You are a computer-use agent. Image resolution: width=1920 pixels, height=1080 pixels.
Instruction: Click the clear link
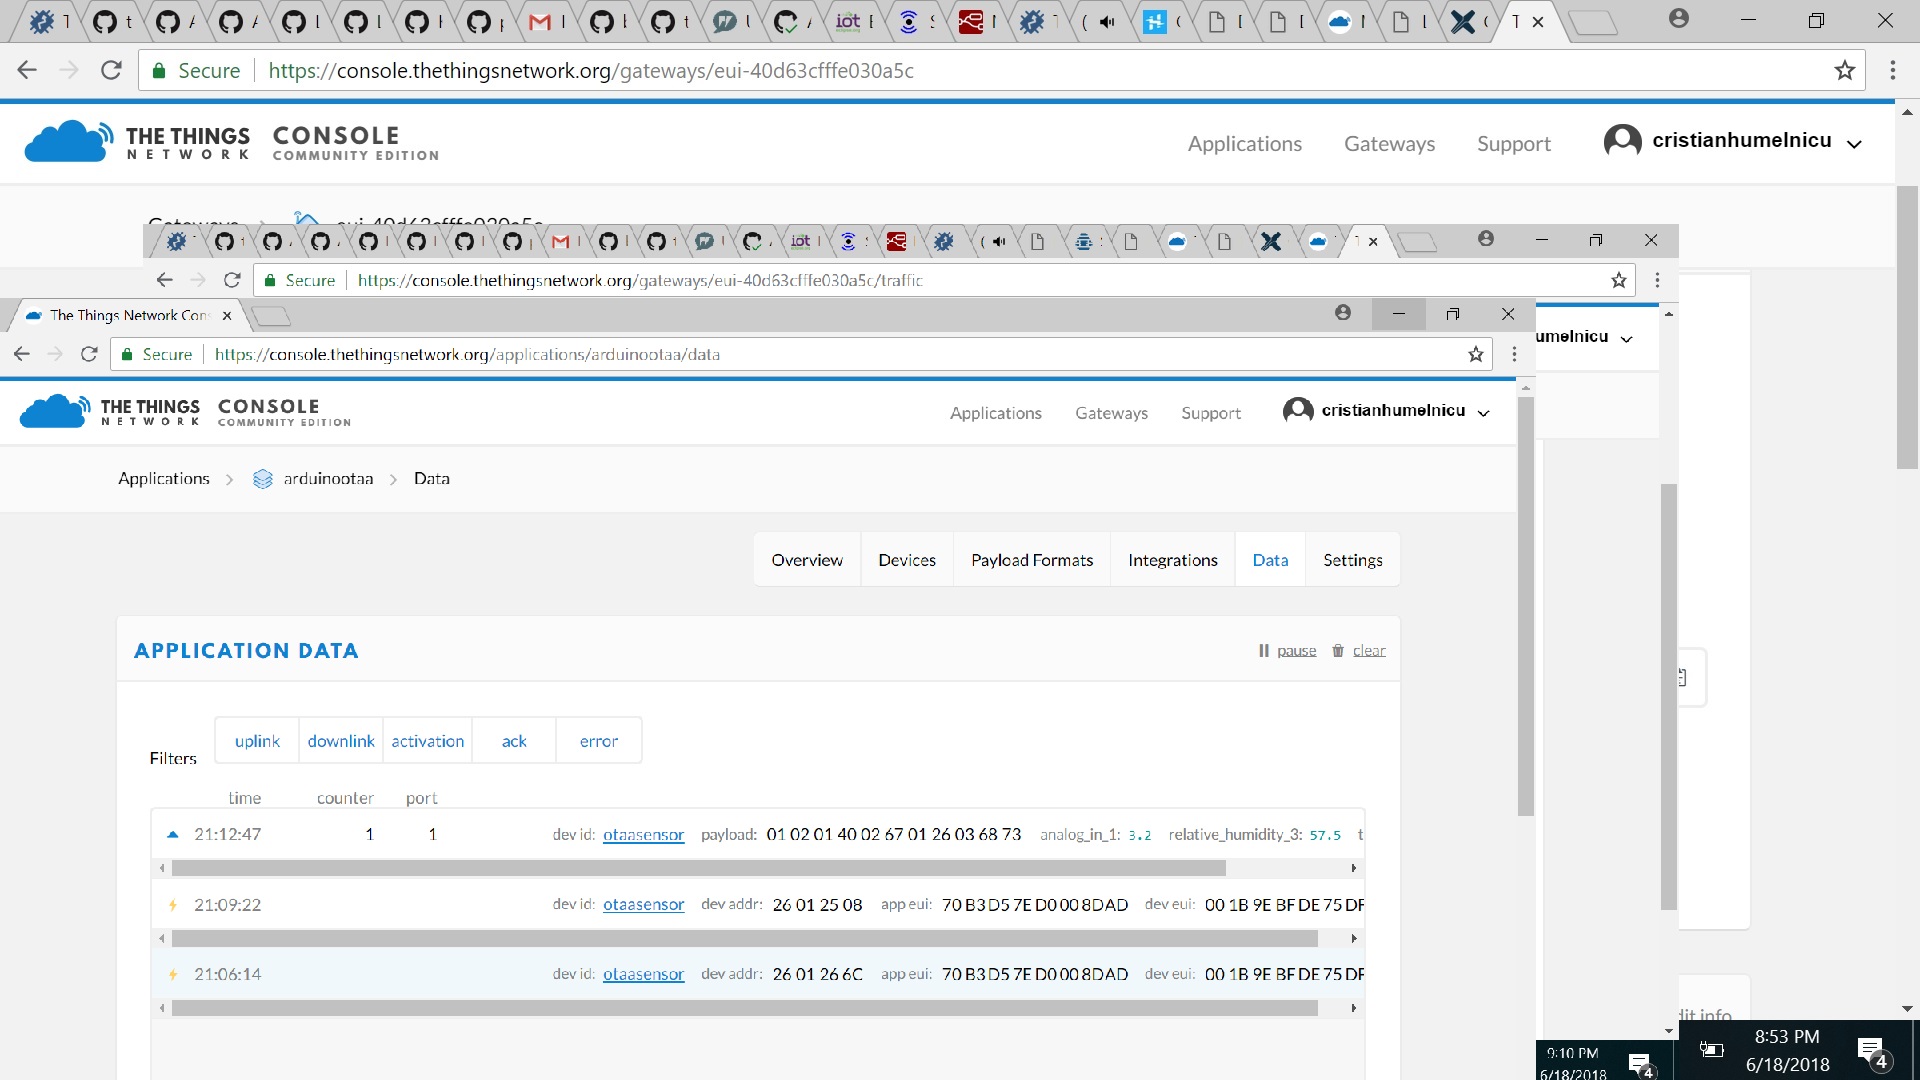pyautogui.click(x=1369, y=651)
